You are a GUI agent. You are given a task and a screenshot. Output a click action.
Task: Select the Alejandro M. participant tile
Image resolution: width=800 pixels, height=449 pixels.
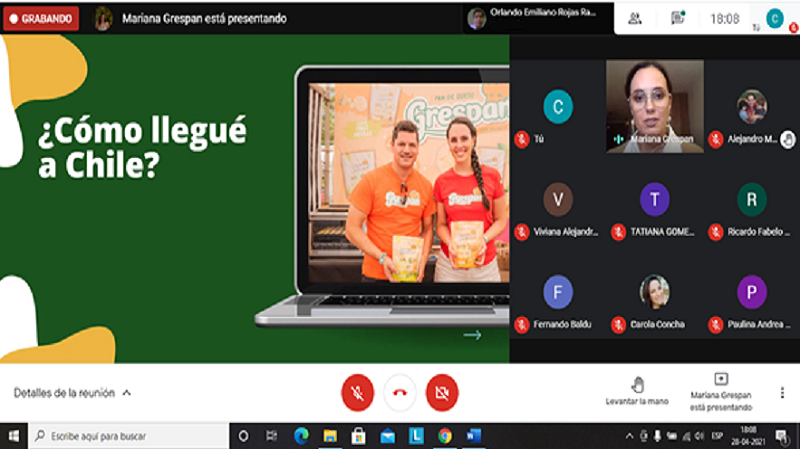(752, 106)
